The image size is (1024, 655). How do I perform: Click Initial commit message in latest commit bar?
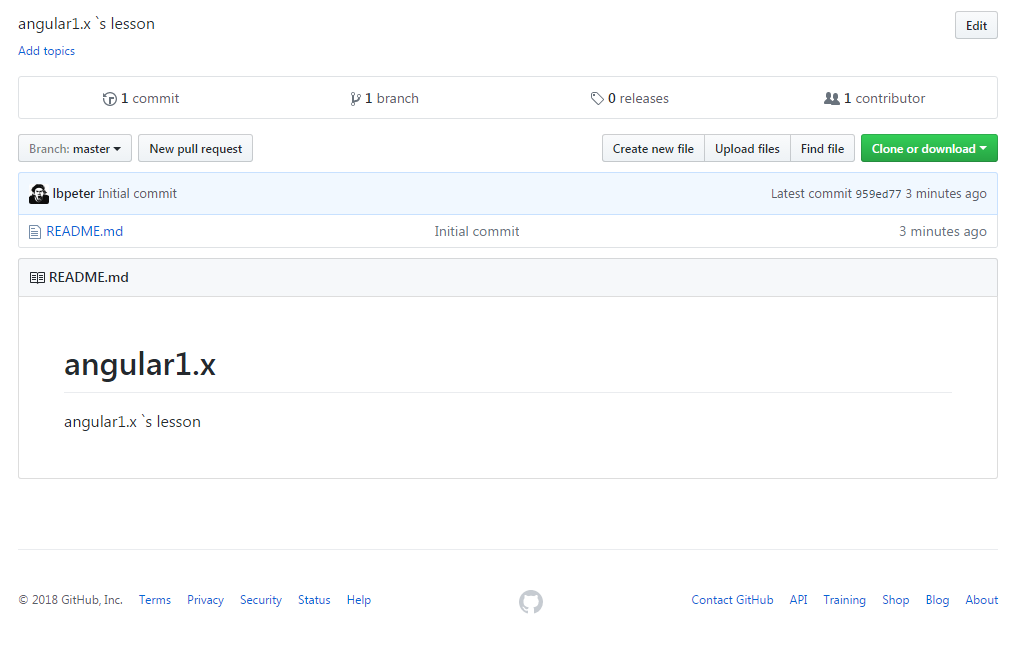[x=137, y=194]
